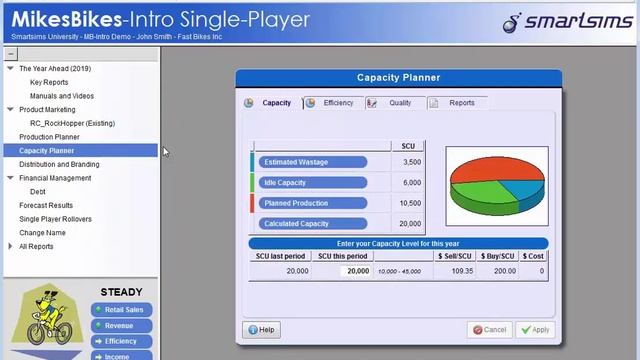Click the Revenue indicator dot
Screen dimensions: 640x360
98,325
